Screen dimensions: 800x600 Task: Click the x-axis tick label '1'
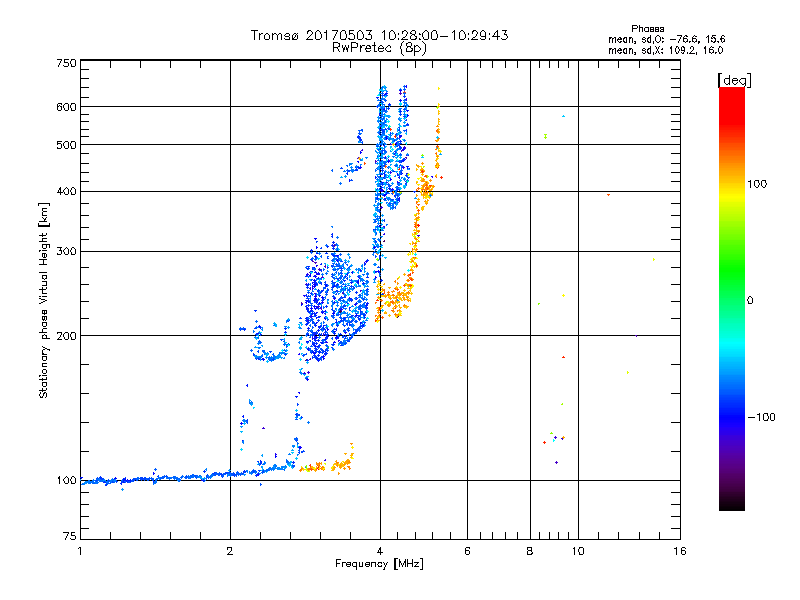80,551
